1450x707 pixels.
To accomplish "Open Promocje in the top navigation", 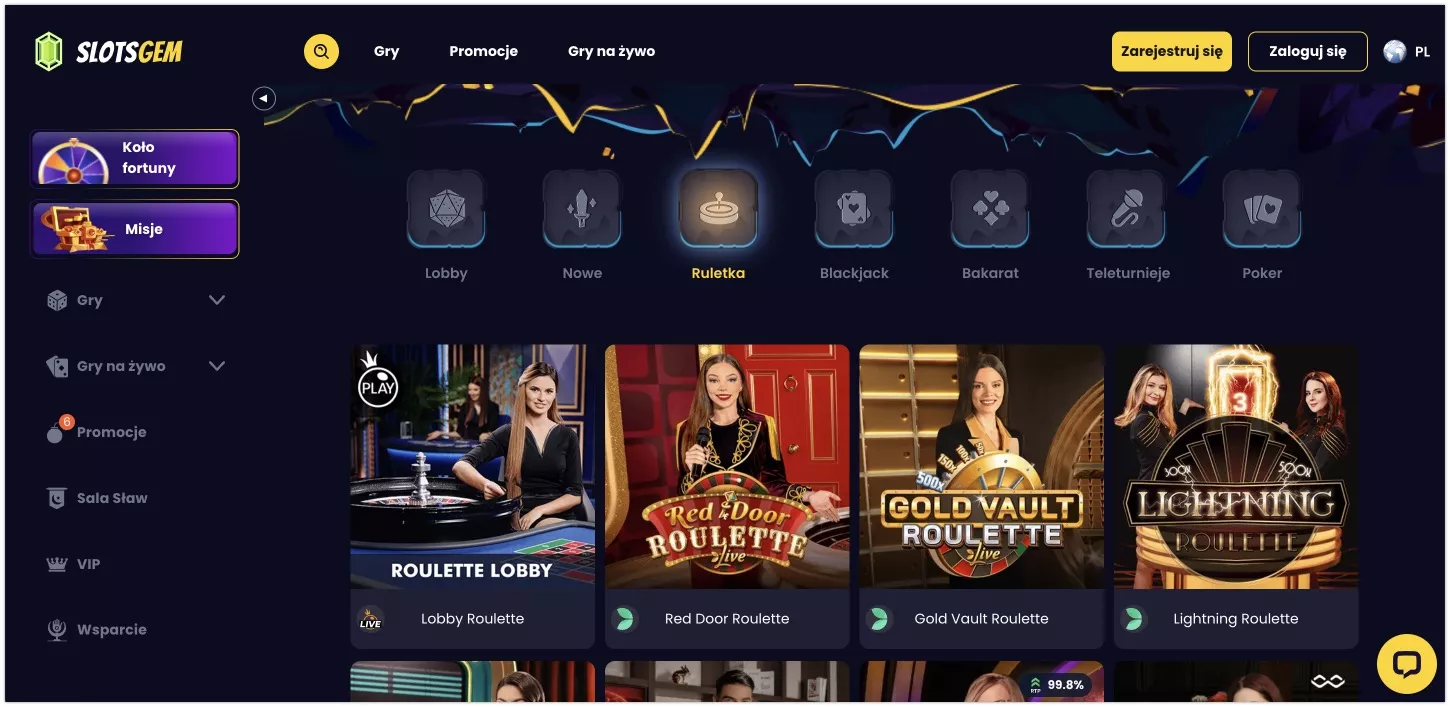I will coord(483,51).
